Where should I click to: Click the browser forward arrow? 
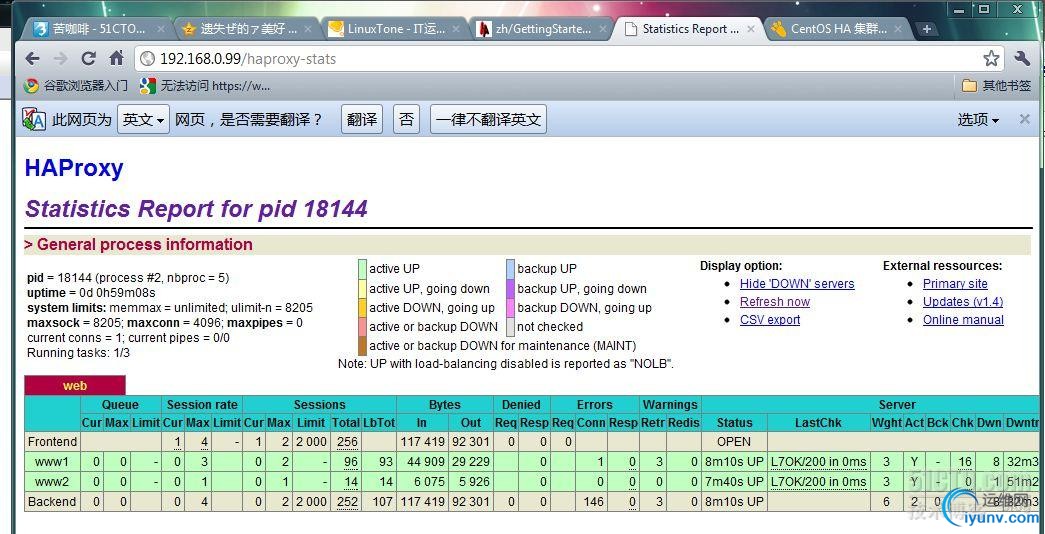point(61,59)
